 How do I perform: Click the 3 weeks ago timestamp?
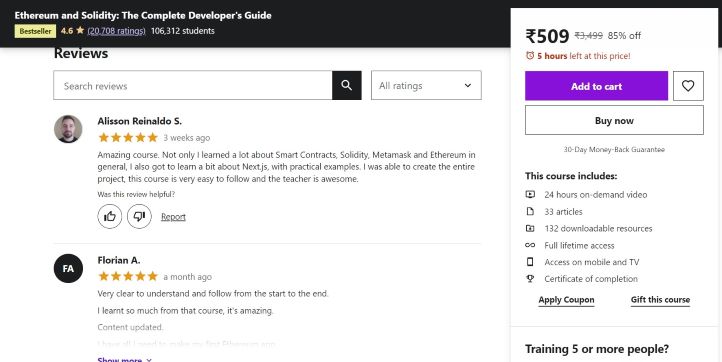point(186,138)
